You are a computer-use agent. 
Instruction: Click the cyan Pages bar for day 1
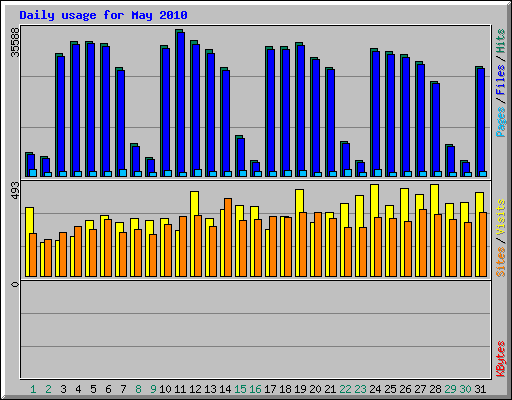click(33, 173)
